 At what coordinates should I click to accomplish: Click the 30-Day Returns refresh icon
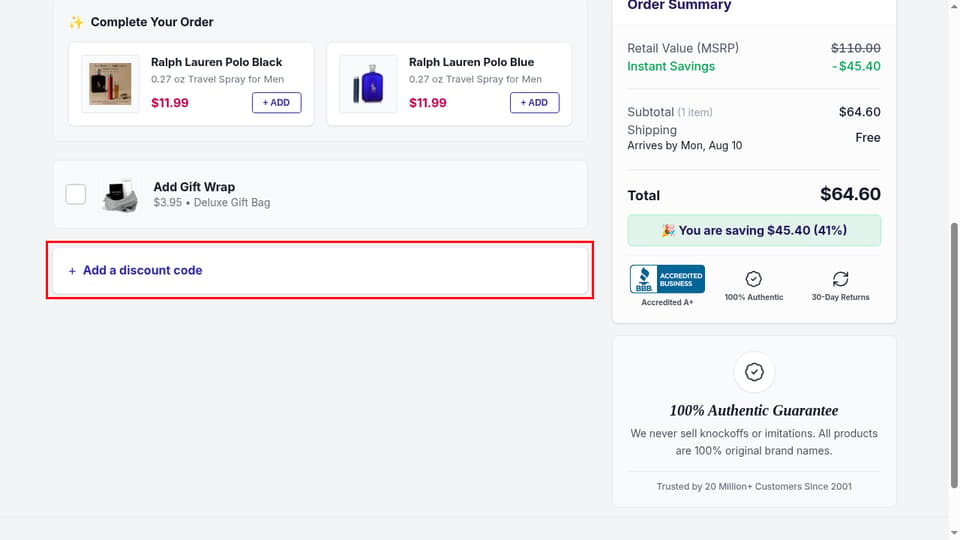(x=840, y=279)
